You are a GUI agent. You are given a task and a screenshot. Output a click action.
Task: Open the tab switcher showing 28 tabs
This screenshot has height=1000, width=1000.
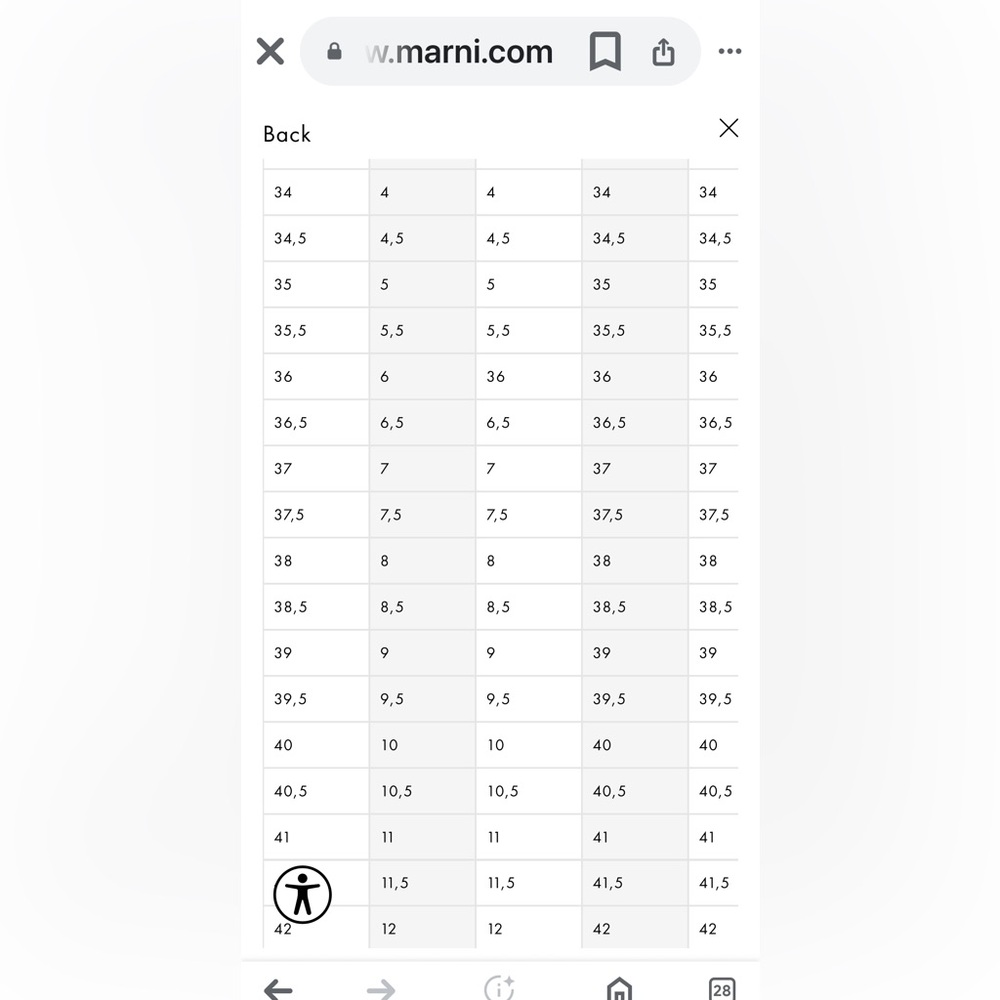(x=721, y=989)
